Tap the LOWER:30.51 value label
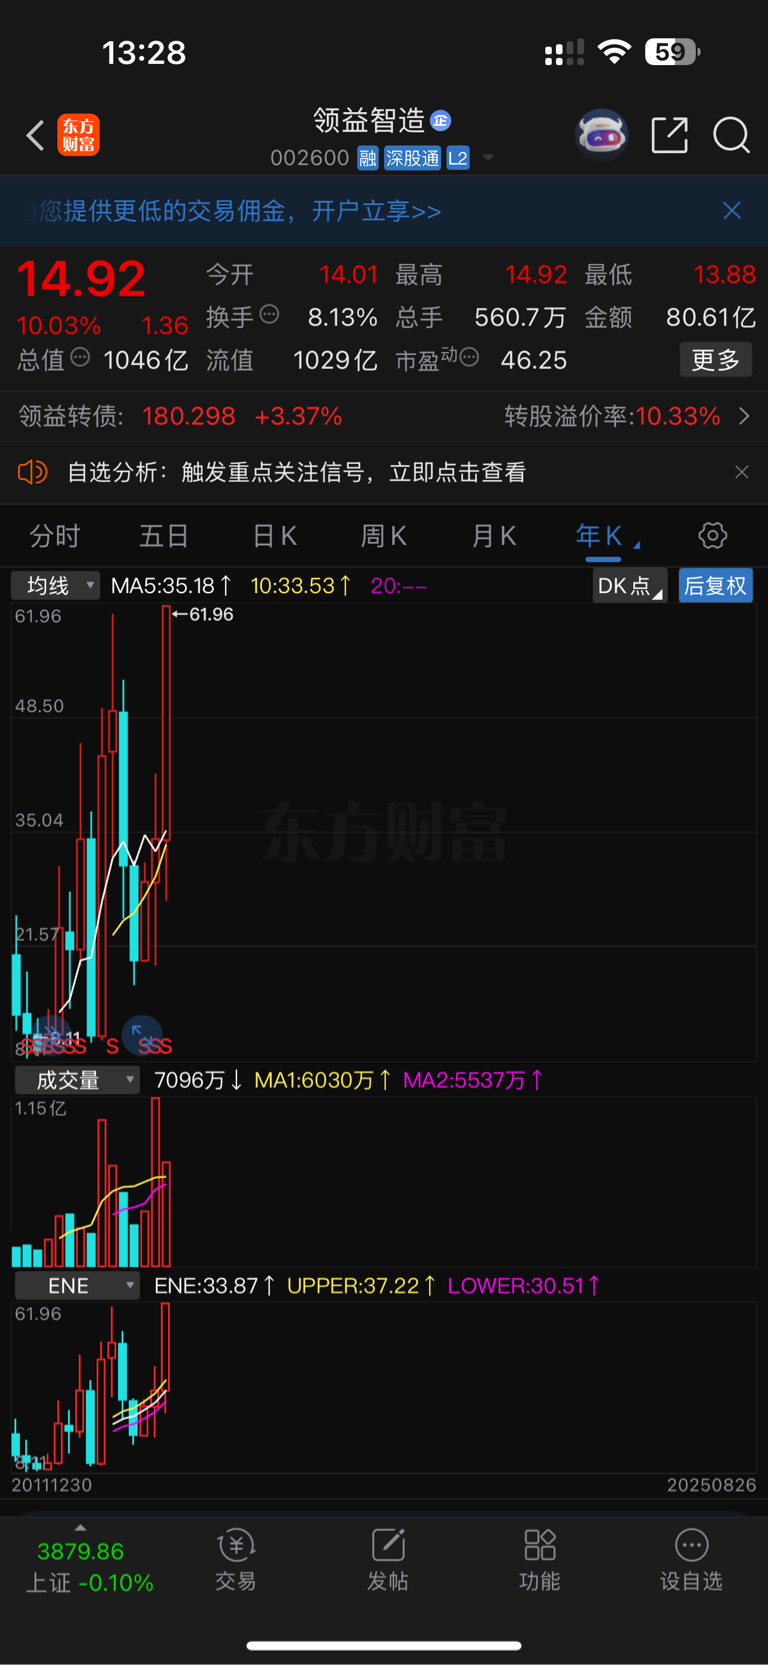The width and height of the screenshot is (768, 1665). (523, 1286)
